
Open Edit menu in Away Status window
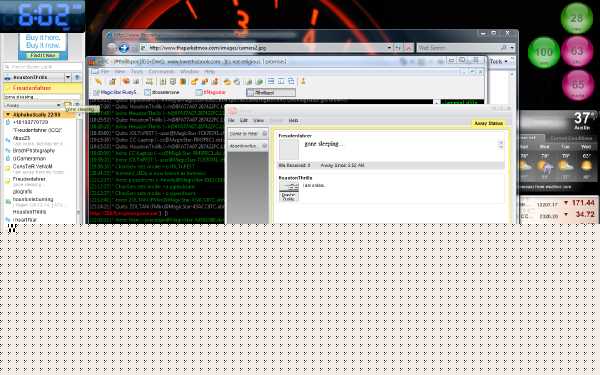point(244,121)
